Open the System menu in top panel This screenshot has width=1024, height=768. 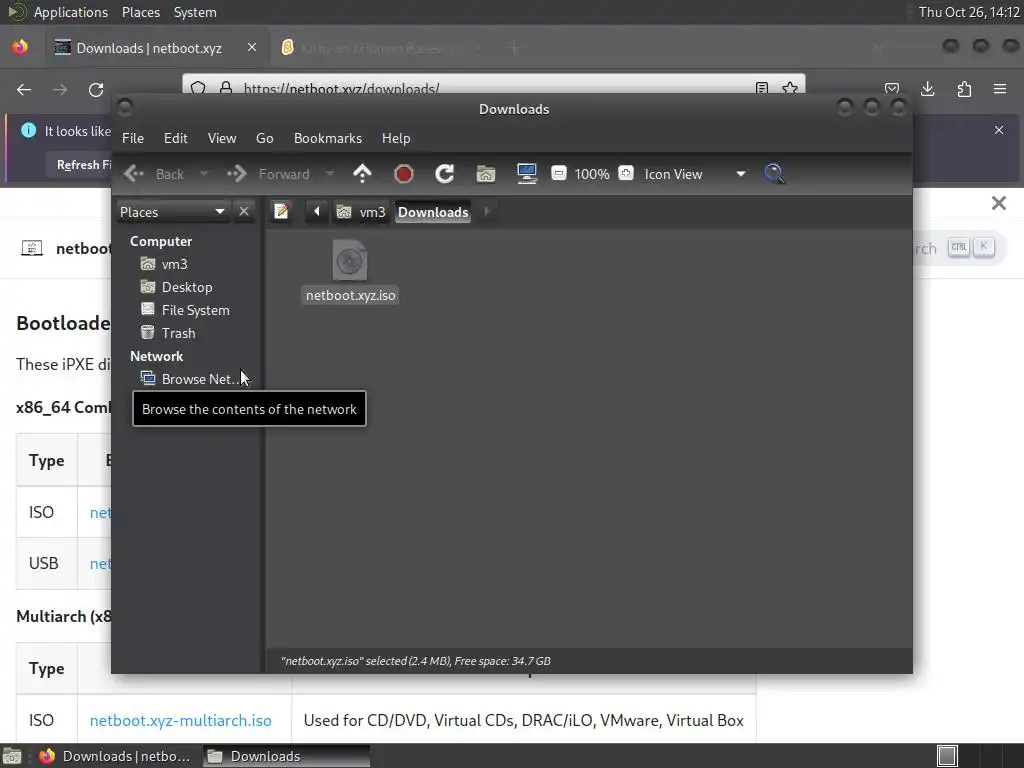point(195,12)
